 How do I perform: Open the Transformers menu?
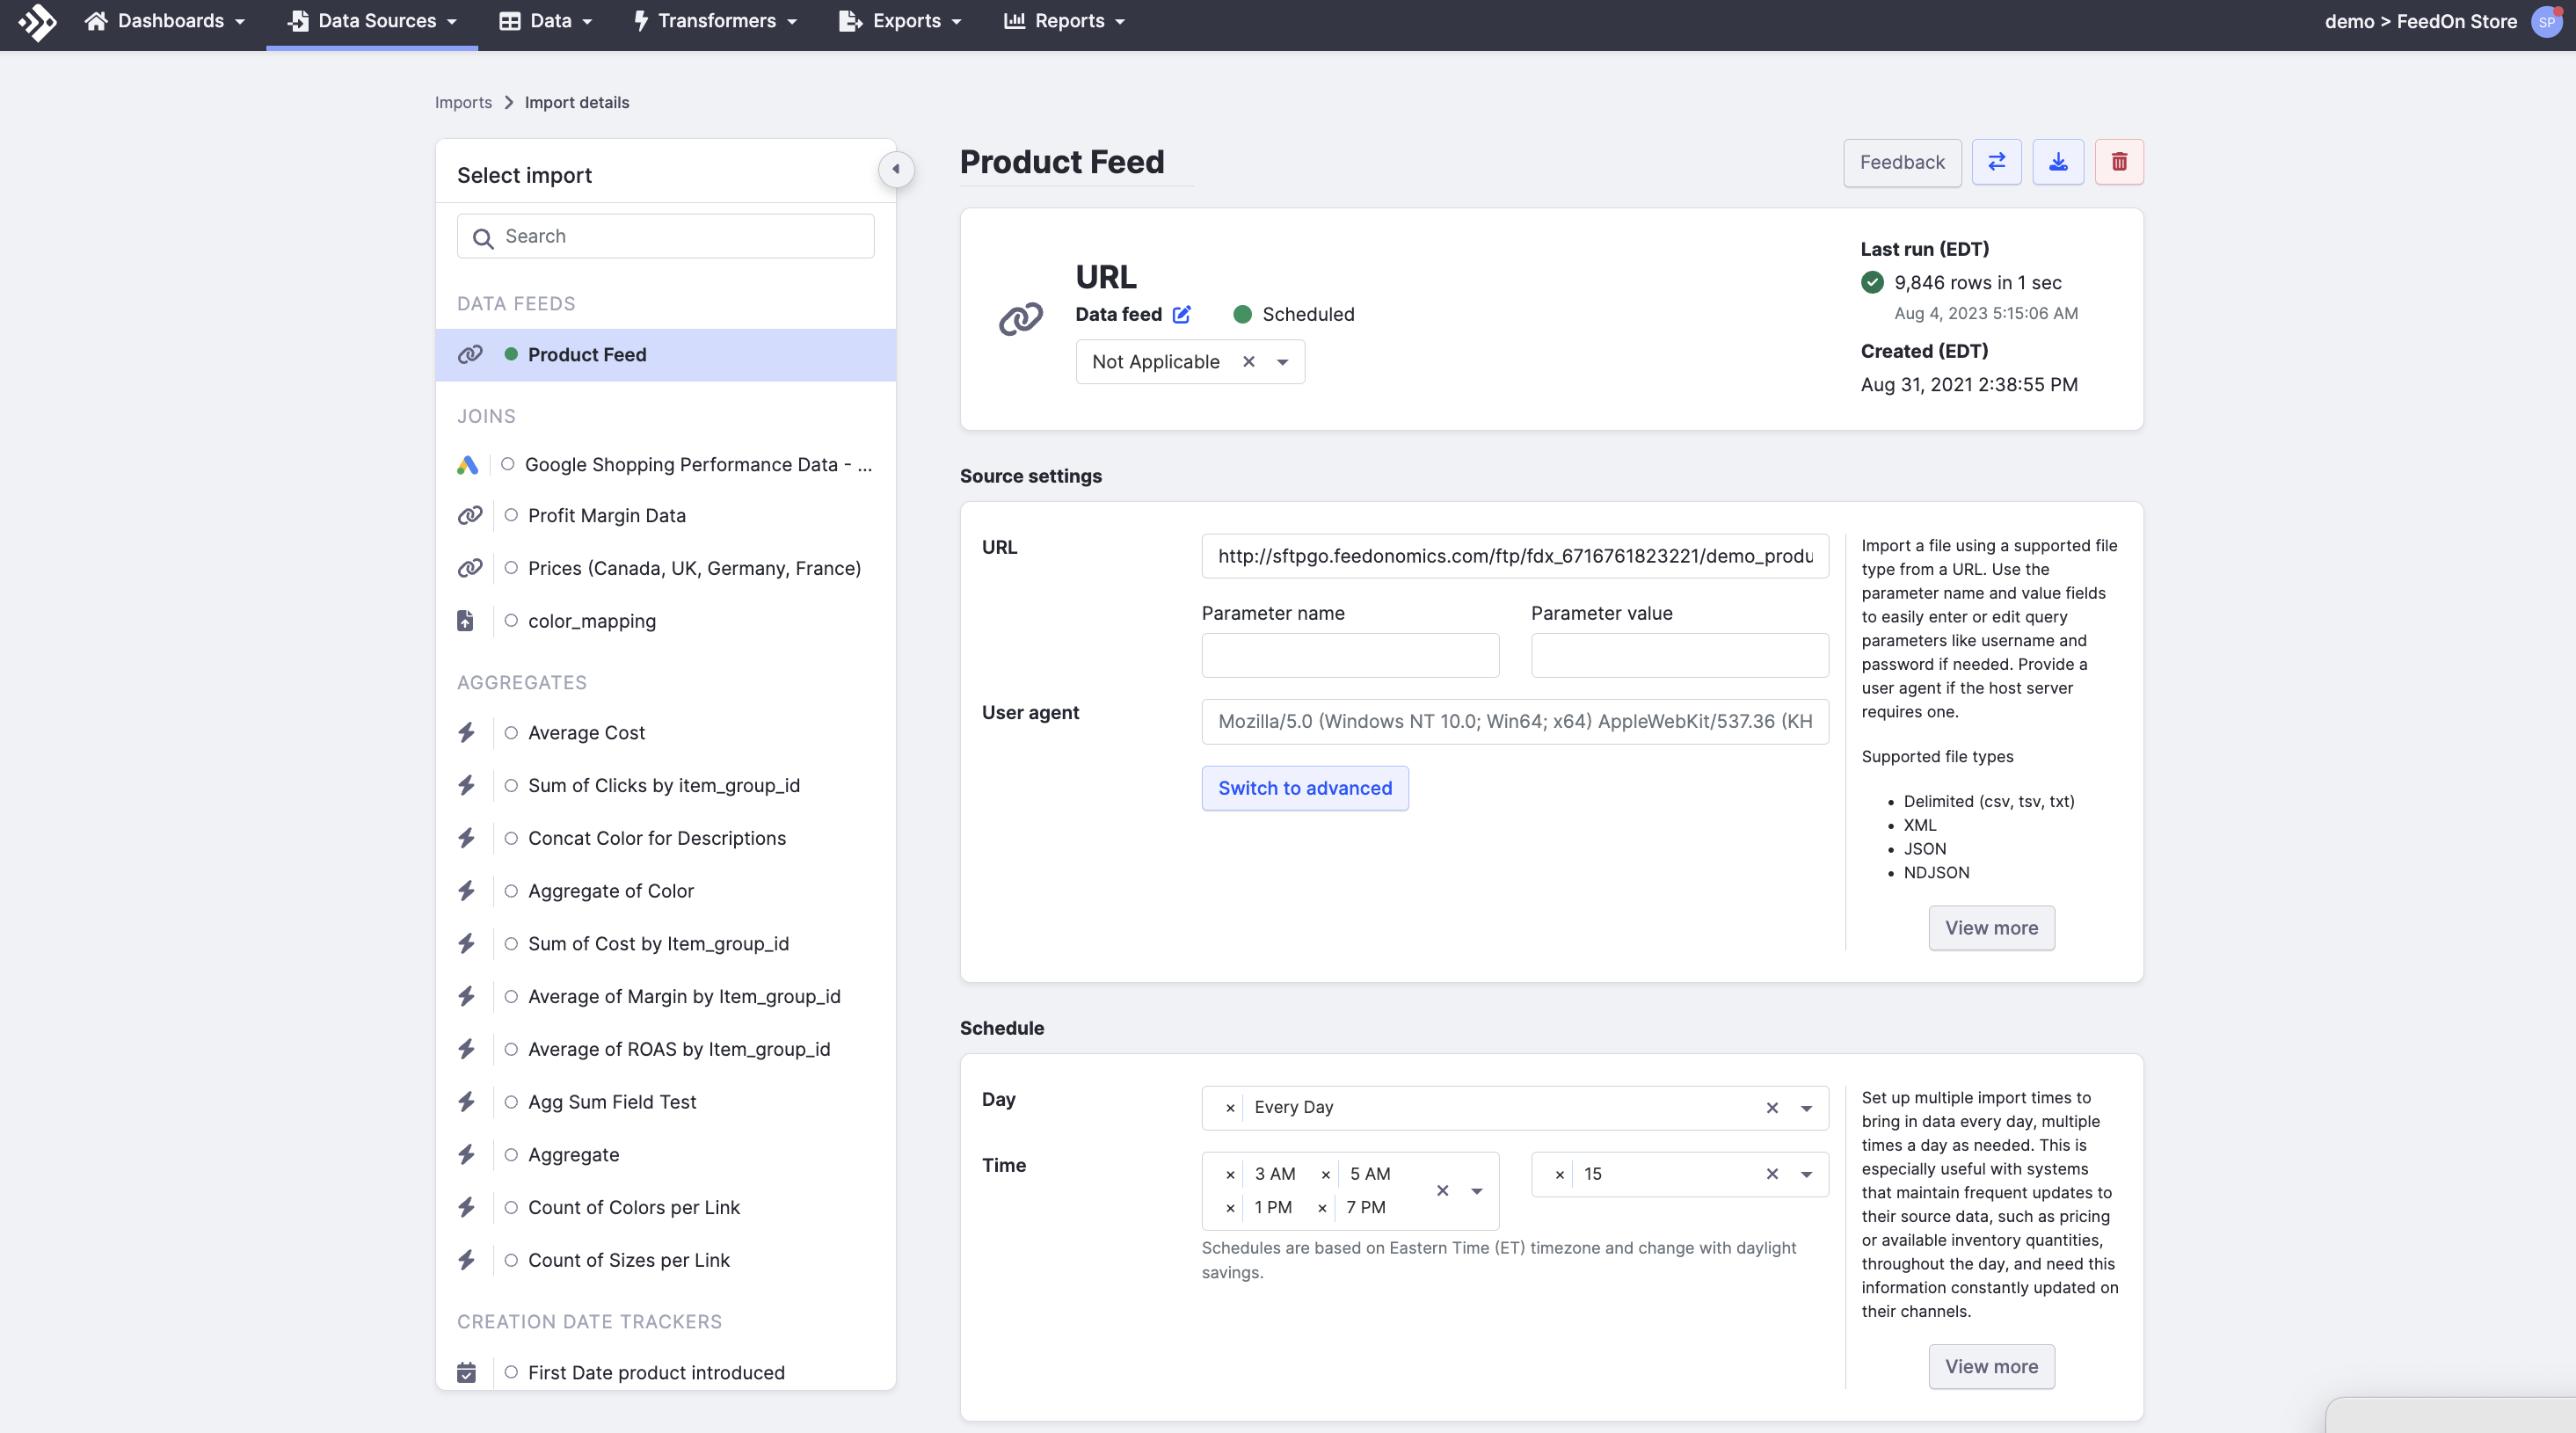[715, 21]
